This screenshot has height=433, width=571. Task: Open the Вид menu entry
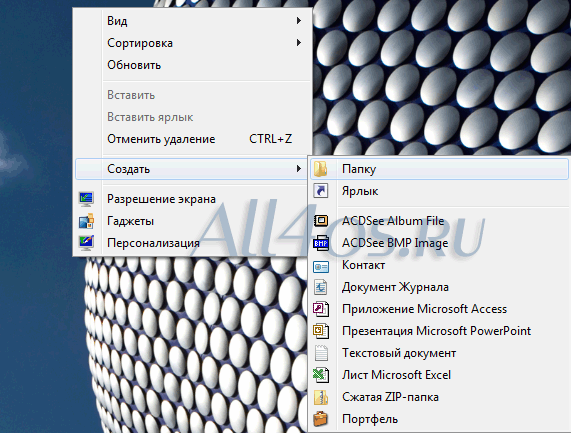[192, 21]
